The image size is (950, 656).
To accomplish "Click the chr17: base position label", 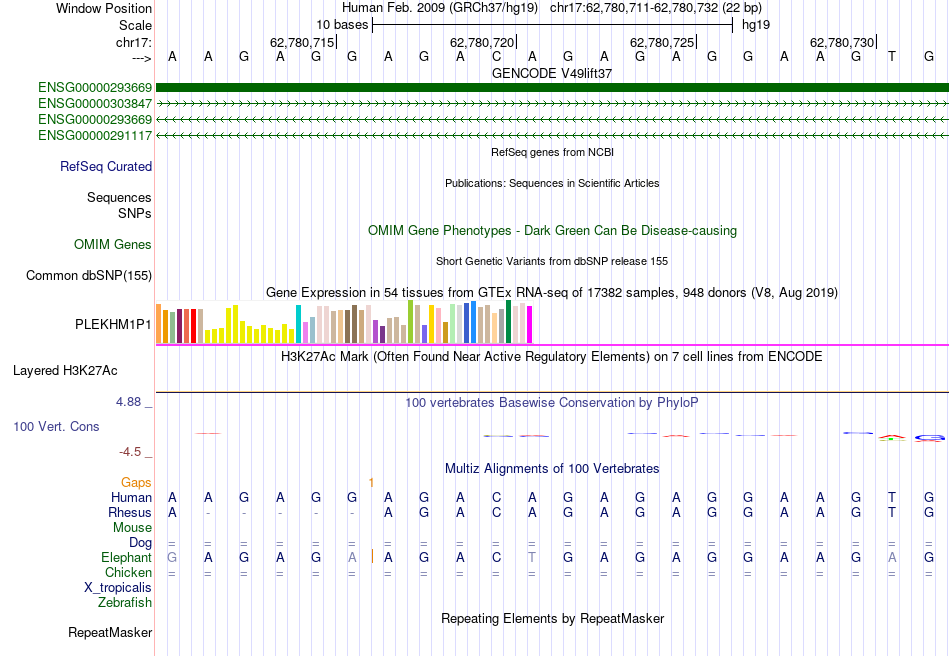I will (x=133, y=42).
